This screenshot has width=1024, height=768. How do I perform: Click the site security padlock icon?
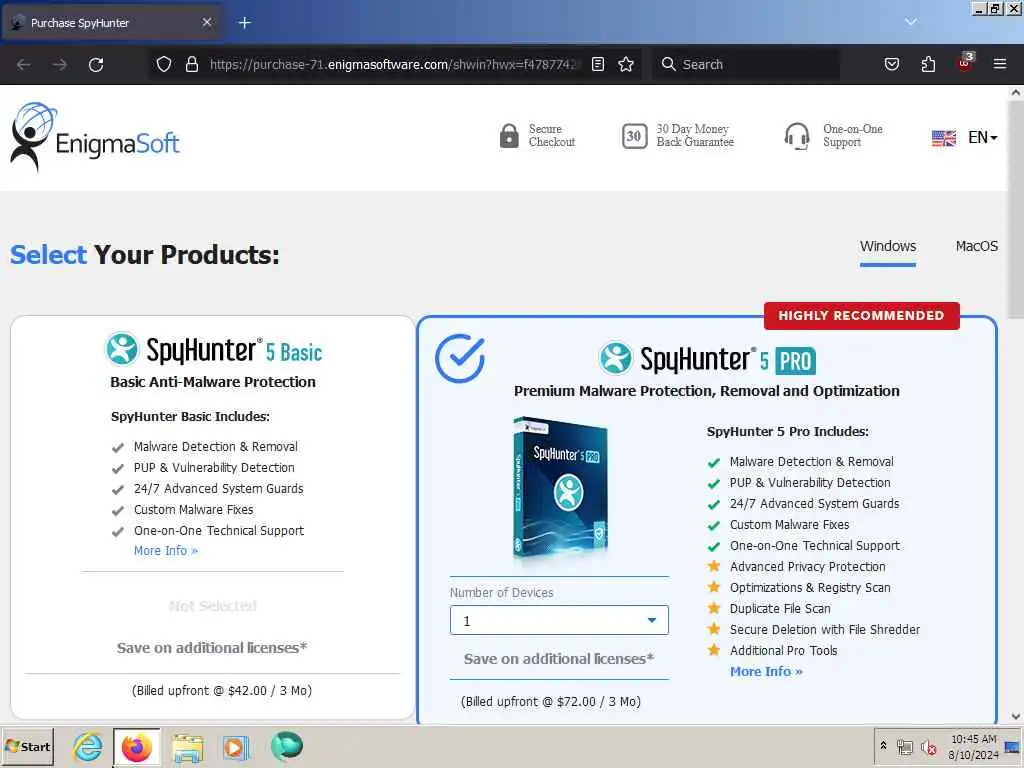[x=192, y=64]
